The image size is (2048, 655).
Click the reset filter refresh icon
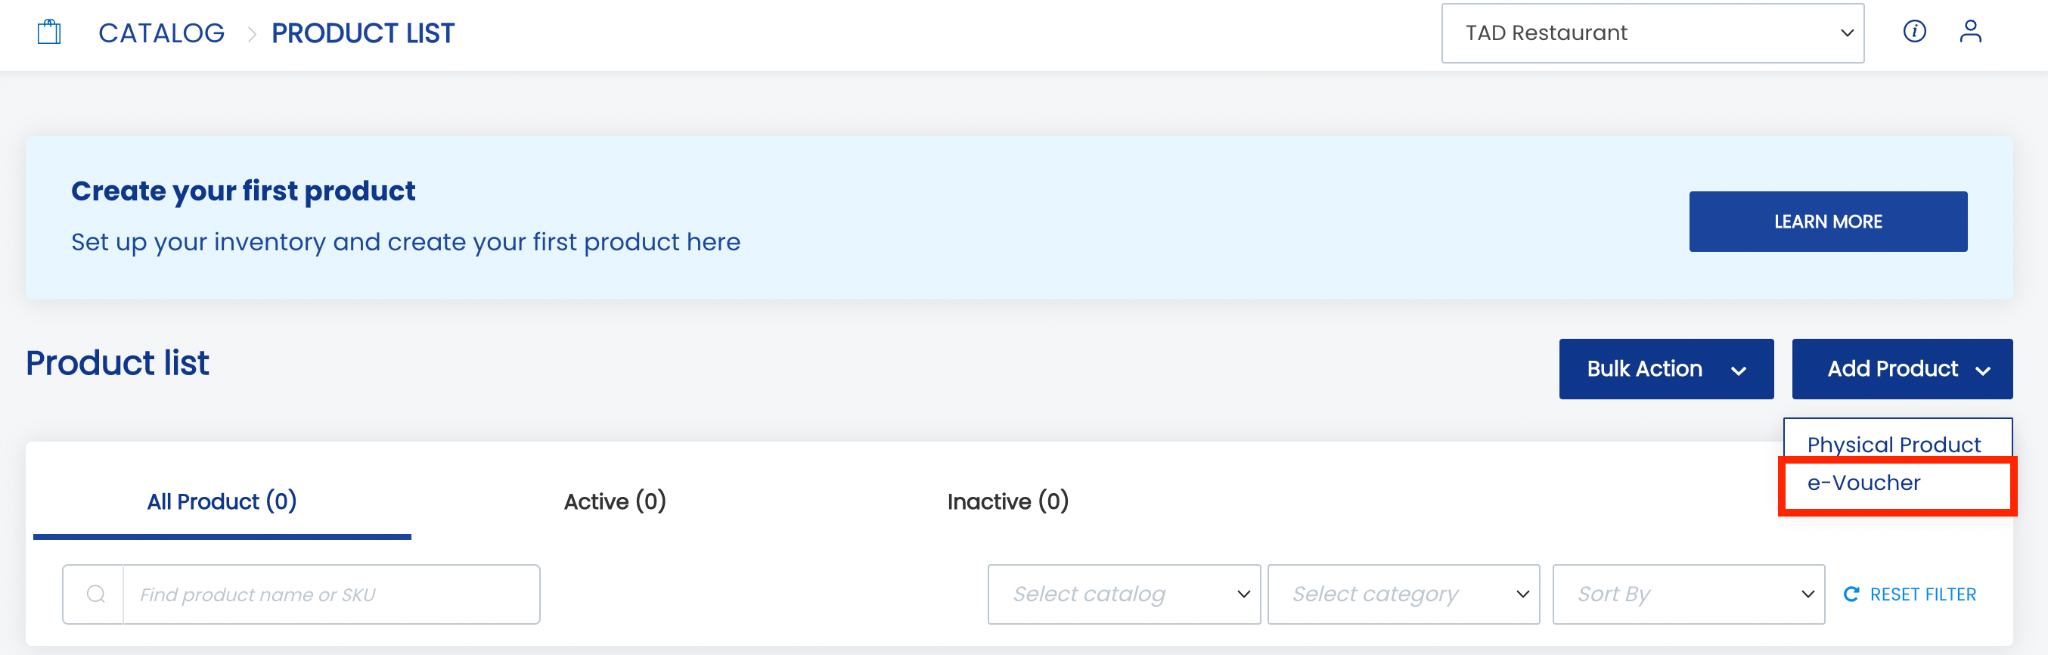[1851, 594]
